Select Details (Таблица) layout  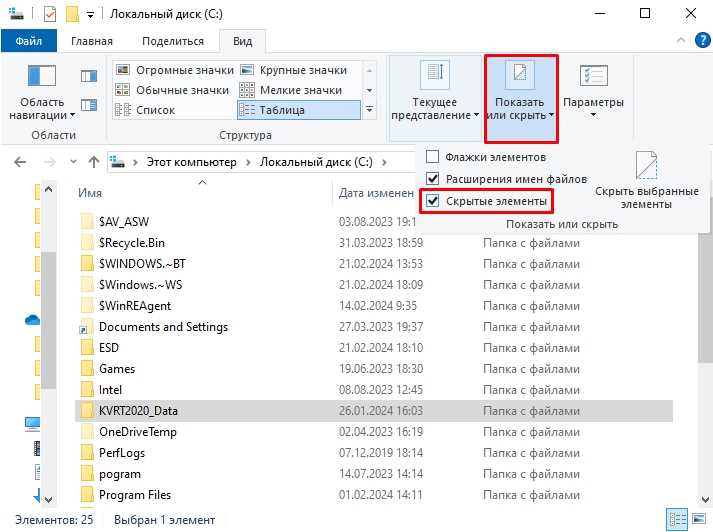coord(299,110)
